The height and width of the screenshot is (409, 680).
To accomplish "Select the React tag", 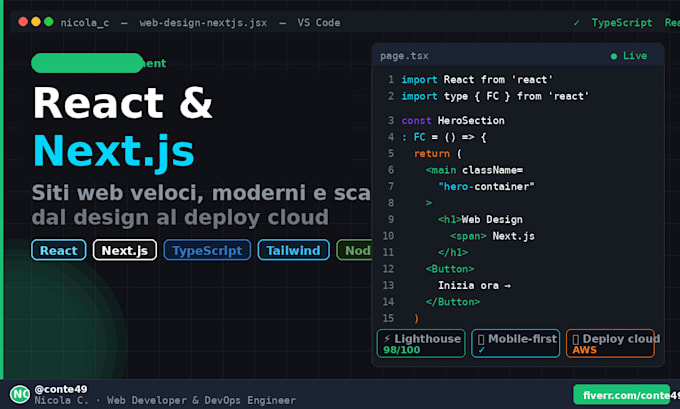I will point(59,250).
